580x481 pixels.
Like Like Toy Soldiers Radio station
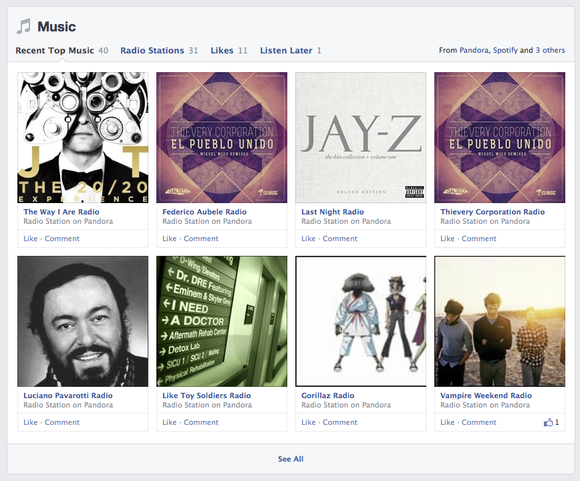(169, 422)
